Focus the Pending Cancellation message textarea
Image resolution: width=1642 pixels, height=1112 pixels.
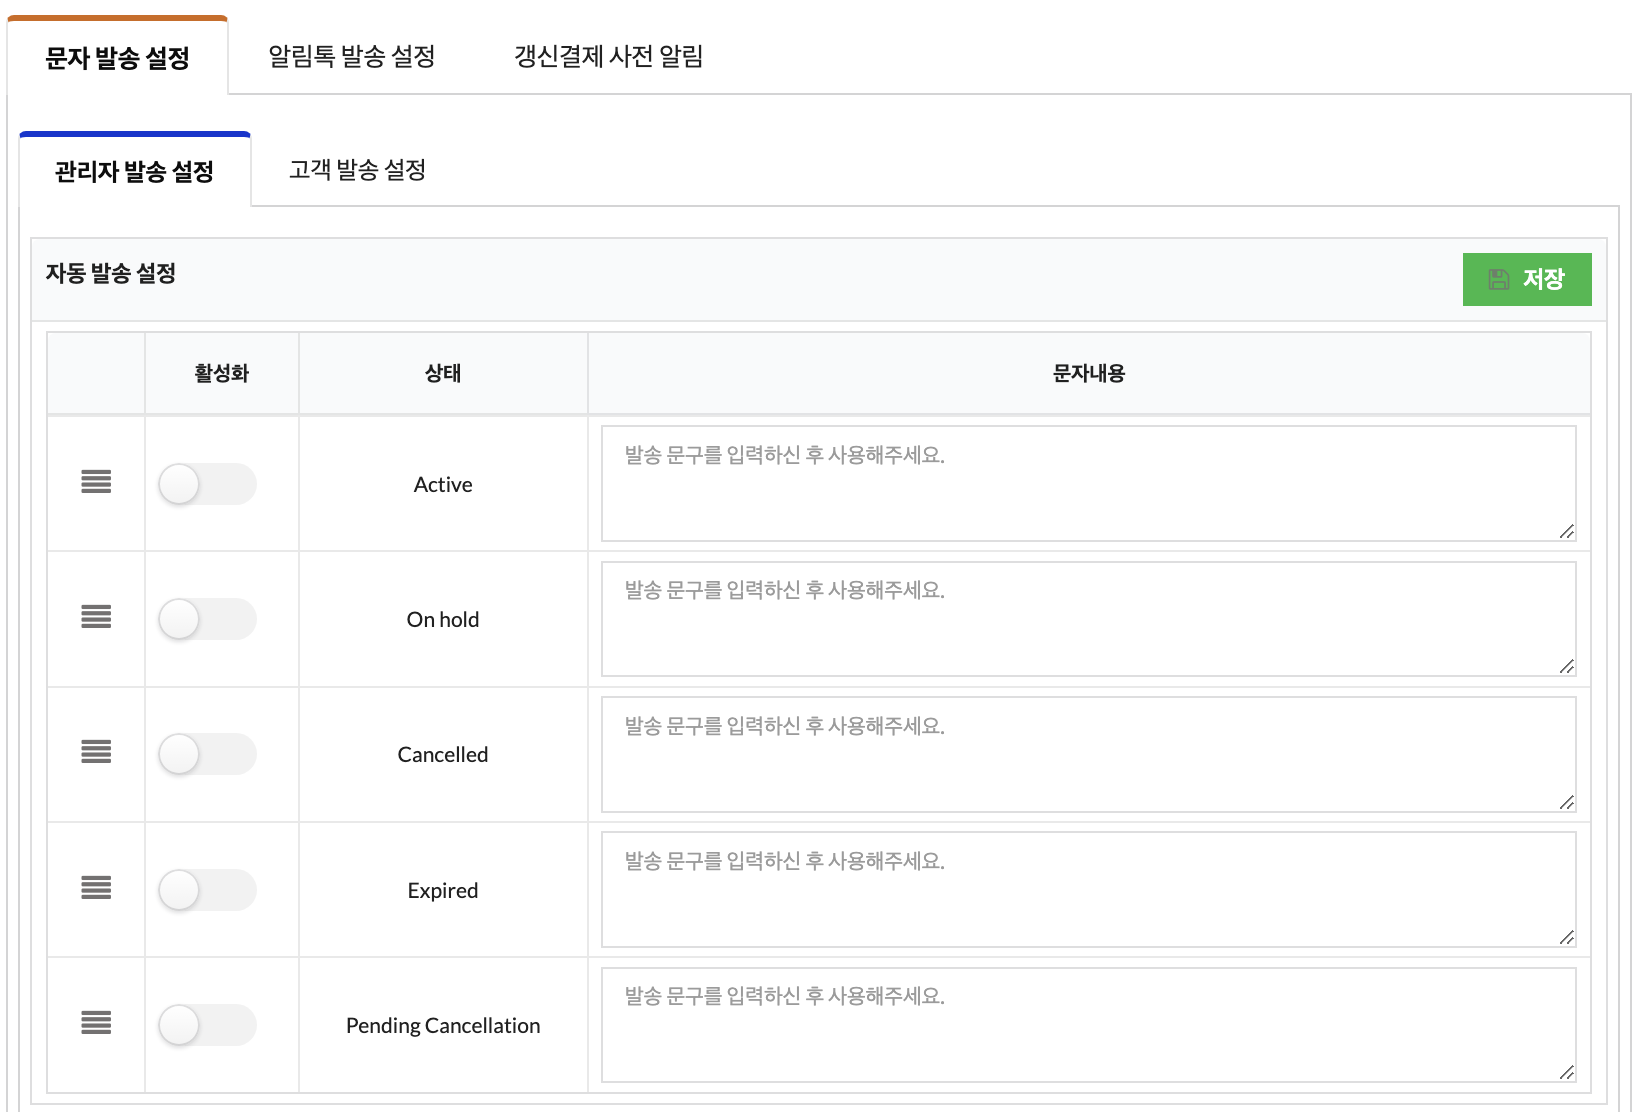(x=1089, y=1025)
